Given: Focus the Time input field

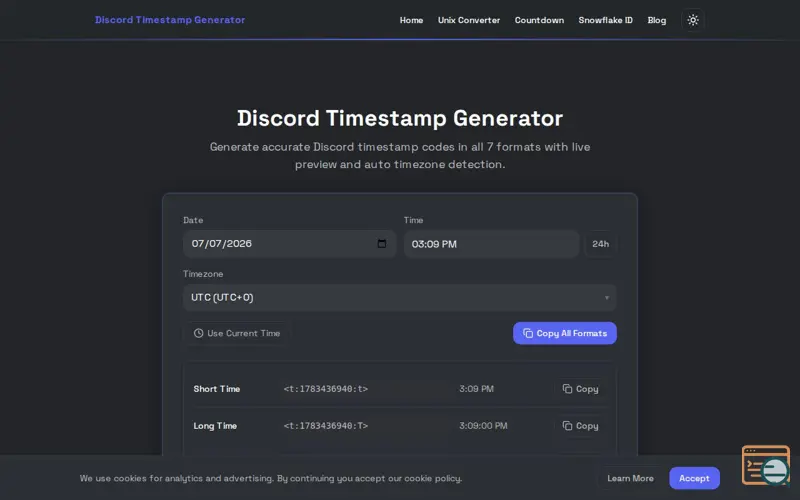Looking at the screenshot, I should (x=491, y=244).
